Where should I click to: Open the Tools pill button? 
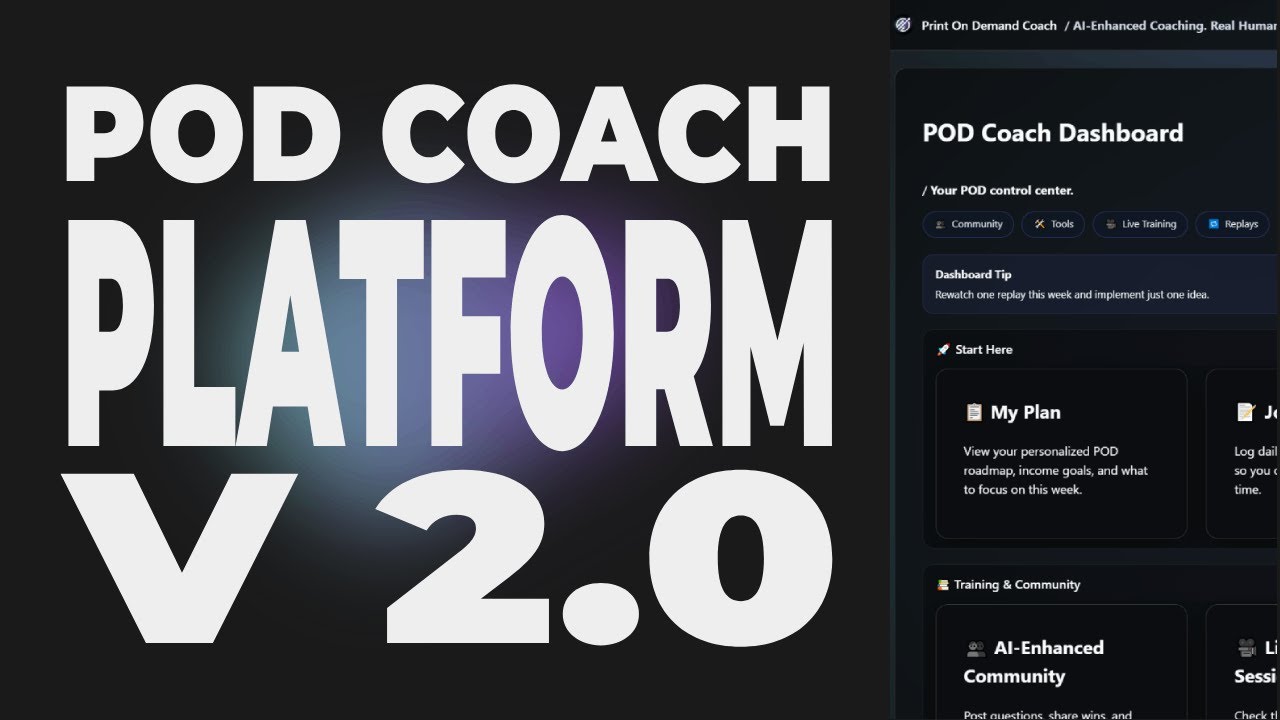(1053, 224)
